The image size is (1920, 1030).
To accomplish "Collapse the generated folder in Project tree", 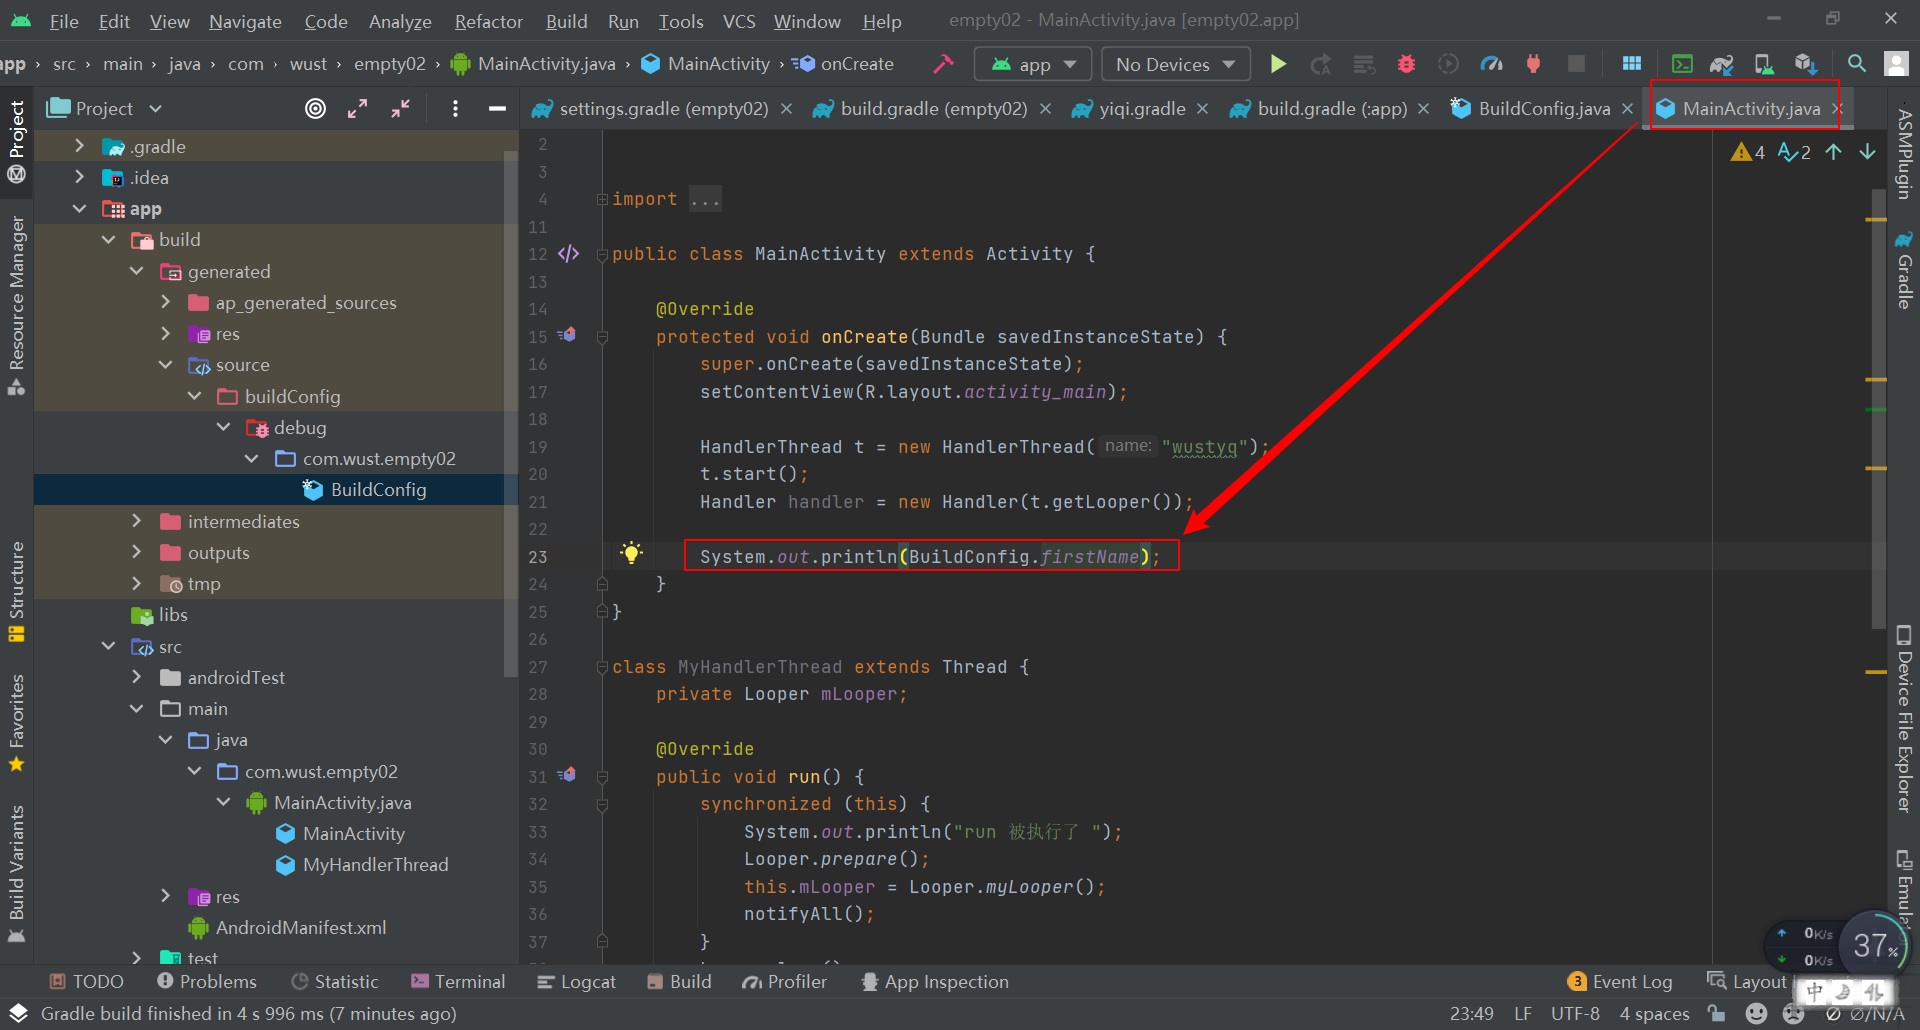I will tap(137, 271).
